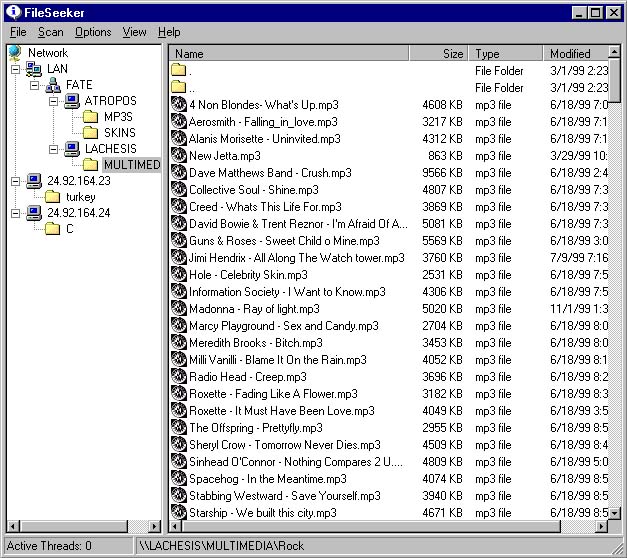Collapse the FATE workgroup node
The height and width of the screenshot is (558, 627).
click(34, 85)
